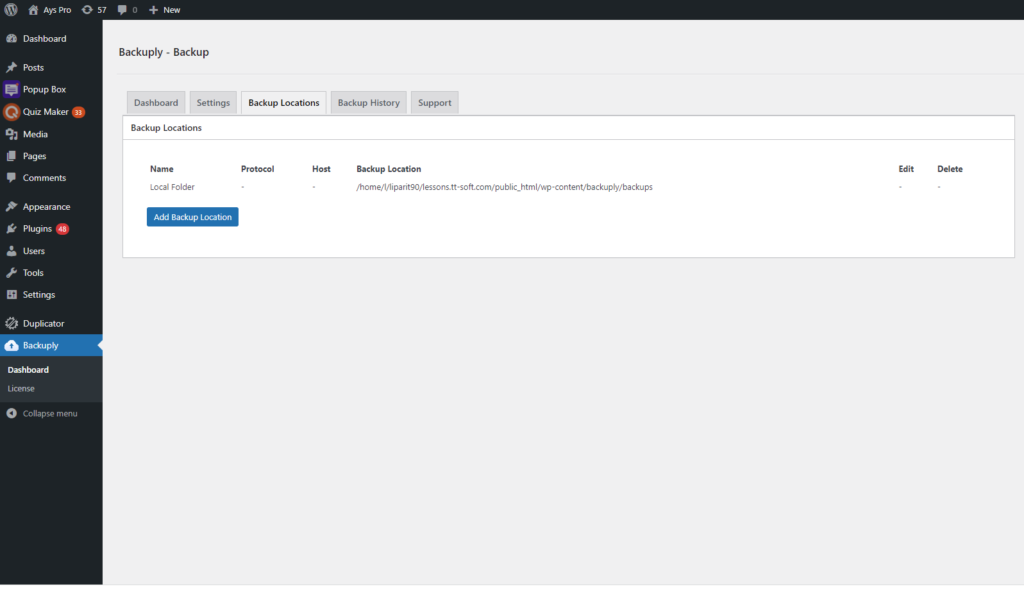Click the Backup Location column header
This screenshot has width=1024, height=589.
(389, 168)
